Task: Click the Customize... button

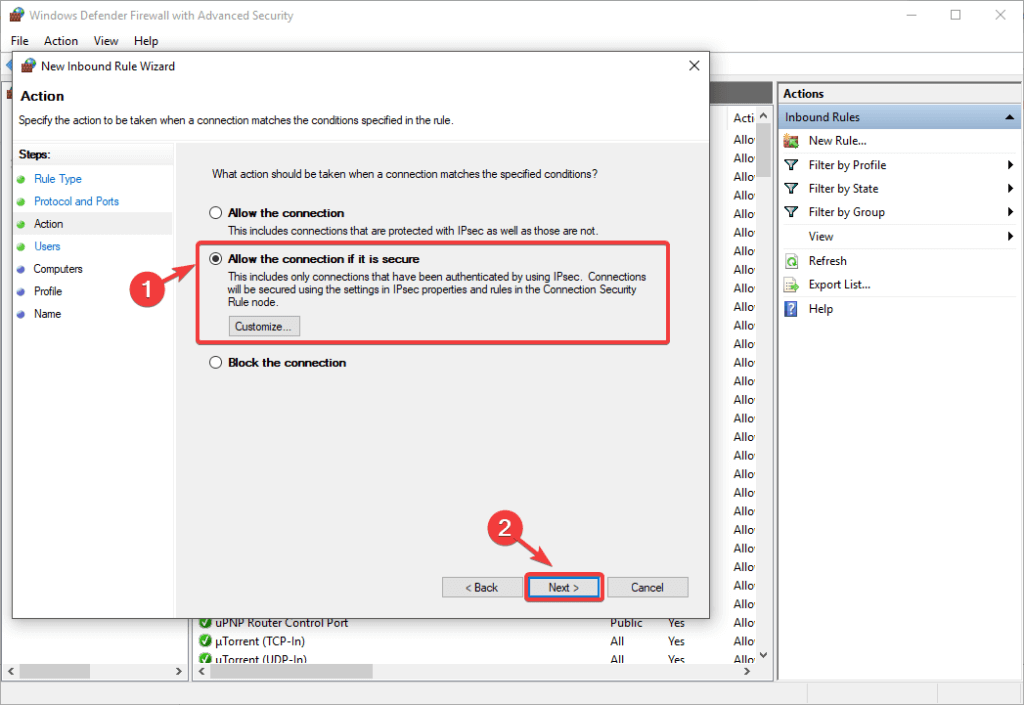Action: pyautogui.click(x=264, y=326)
